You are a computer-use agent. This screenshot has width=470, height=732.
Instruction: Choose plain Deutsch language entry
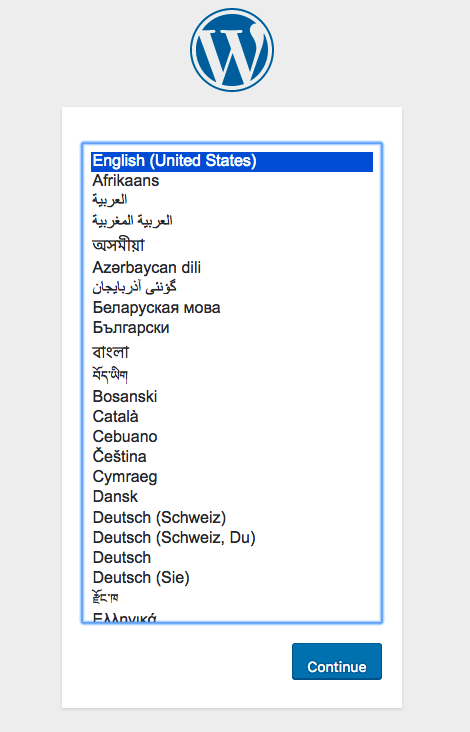[232, 557]
